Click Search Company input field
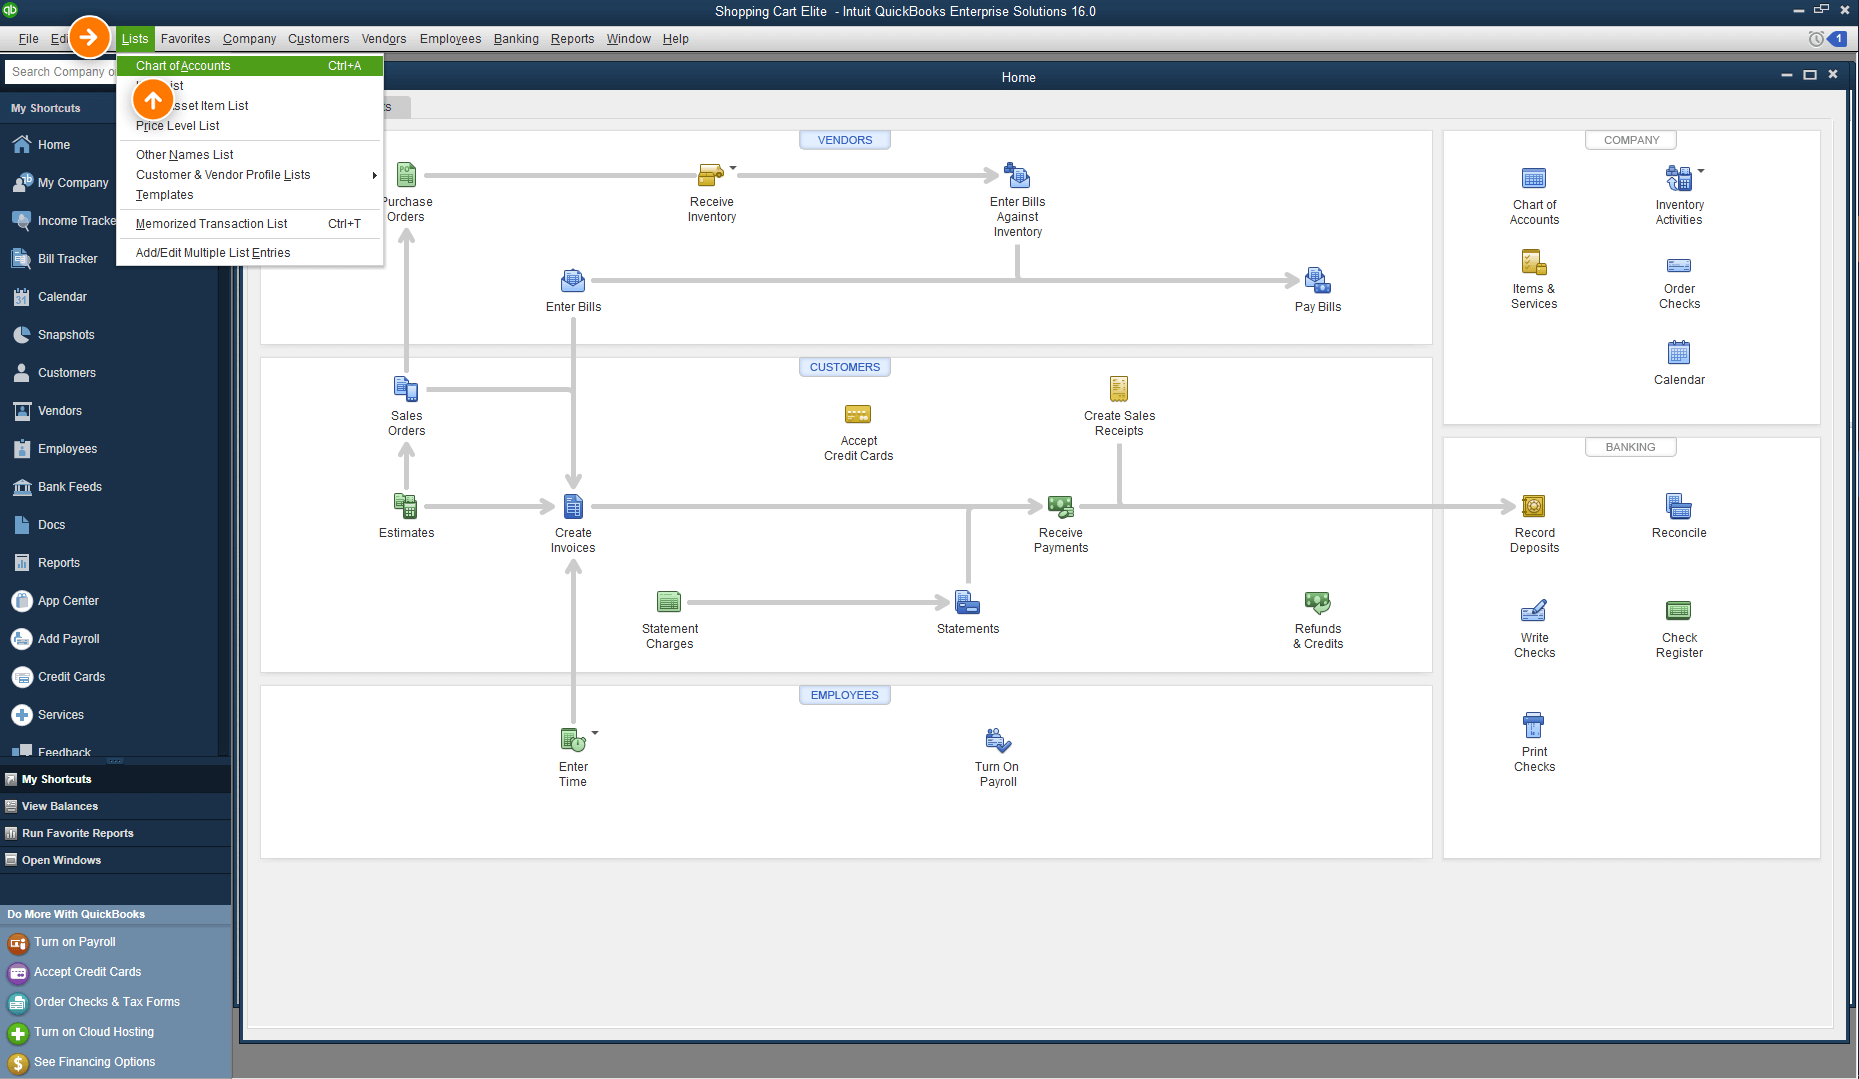The image size is (1859, 1079). [60, 72]
